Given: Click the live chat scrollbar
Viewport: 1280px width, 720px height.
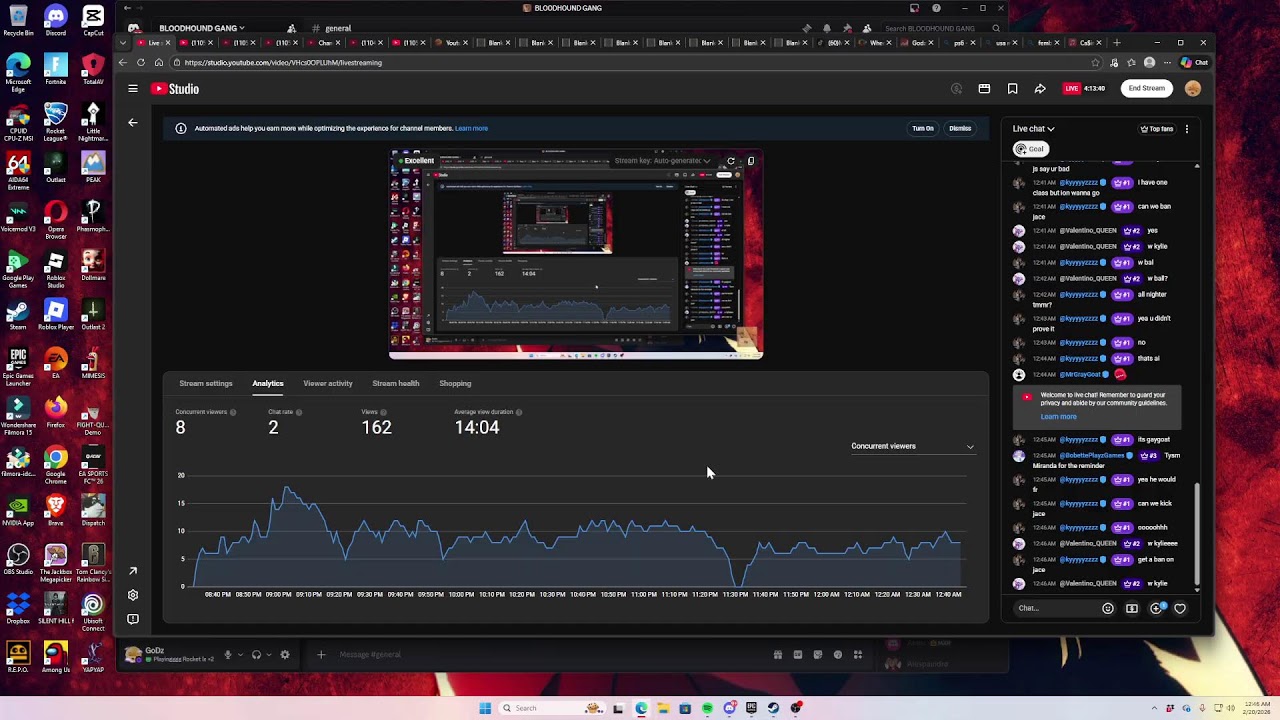Looking at the screenshot, I should (x=1197, y=535).
